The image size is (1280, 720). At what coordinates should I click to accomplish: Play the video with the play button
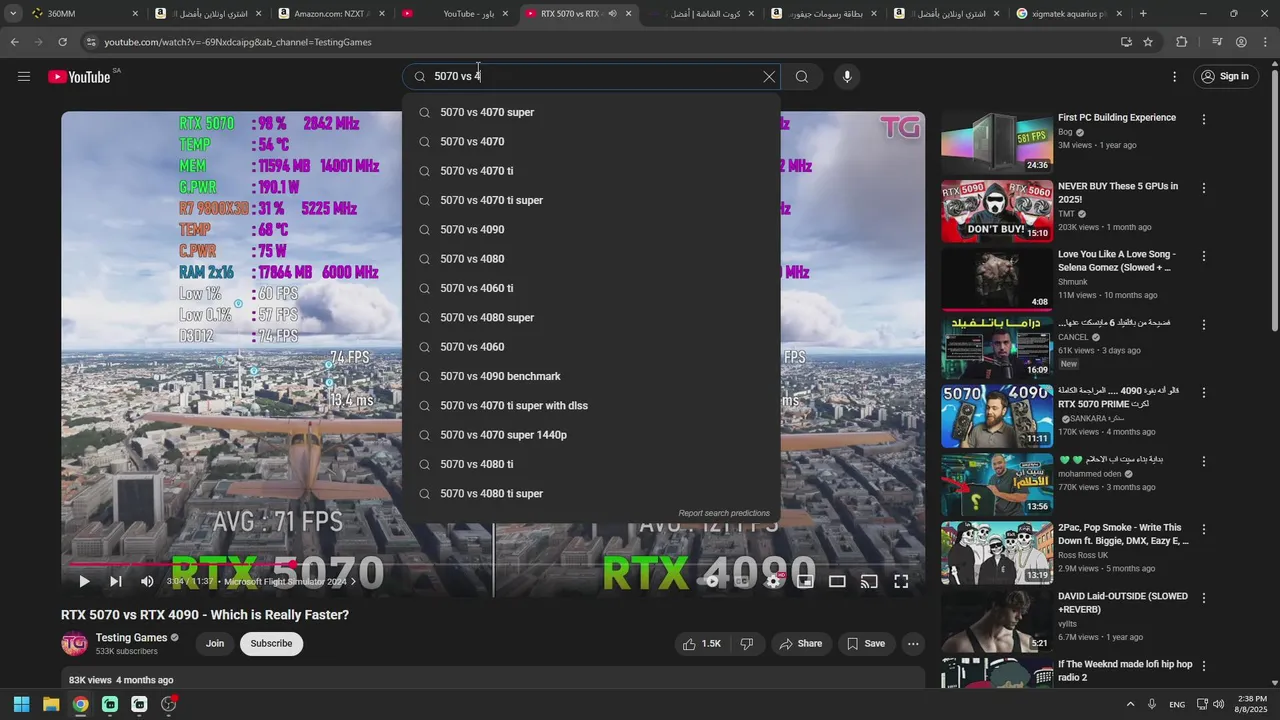(x=84, y=581)
